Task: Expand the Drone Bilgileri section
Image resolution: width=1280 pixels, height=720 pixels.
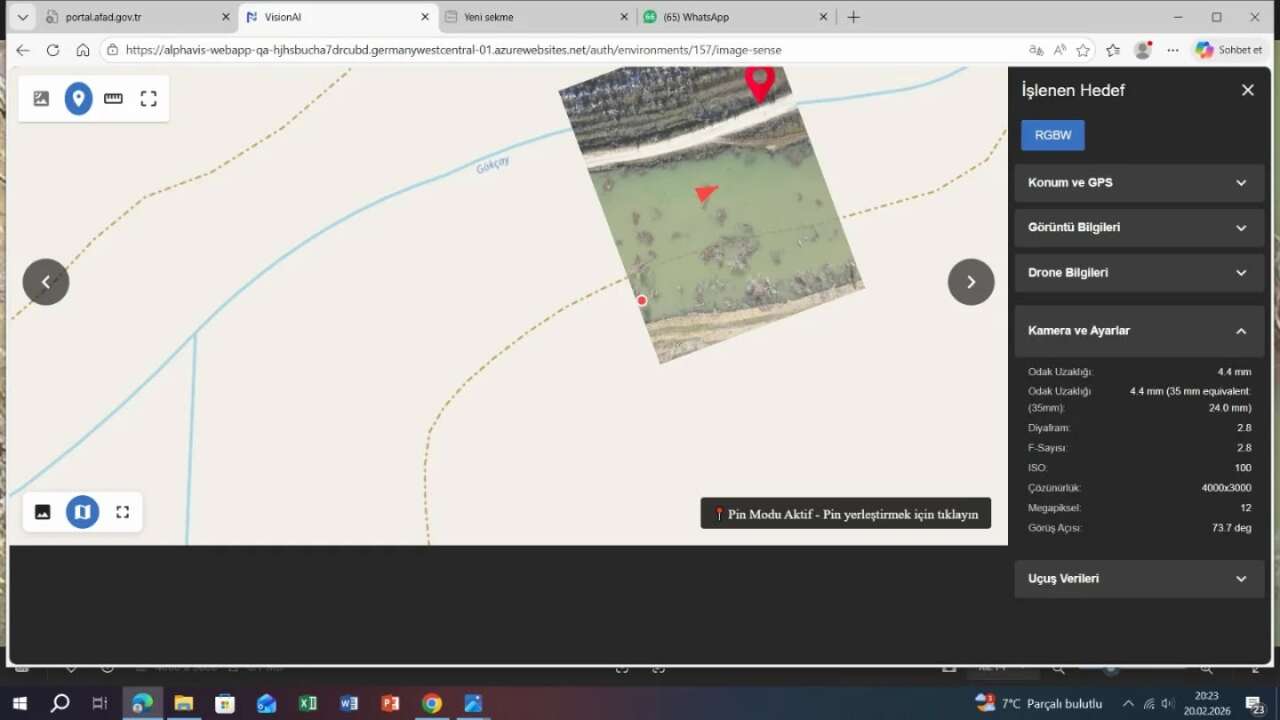Action: click(1139, 273)
